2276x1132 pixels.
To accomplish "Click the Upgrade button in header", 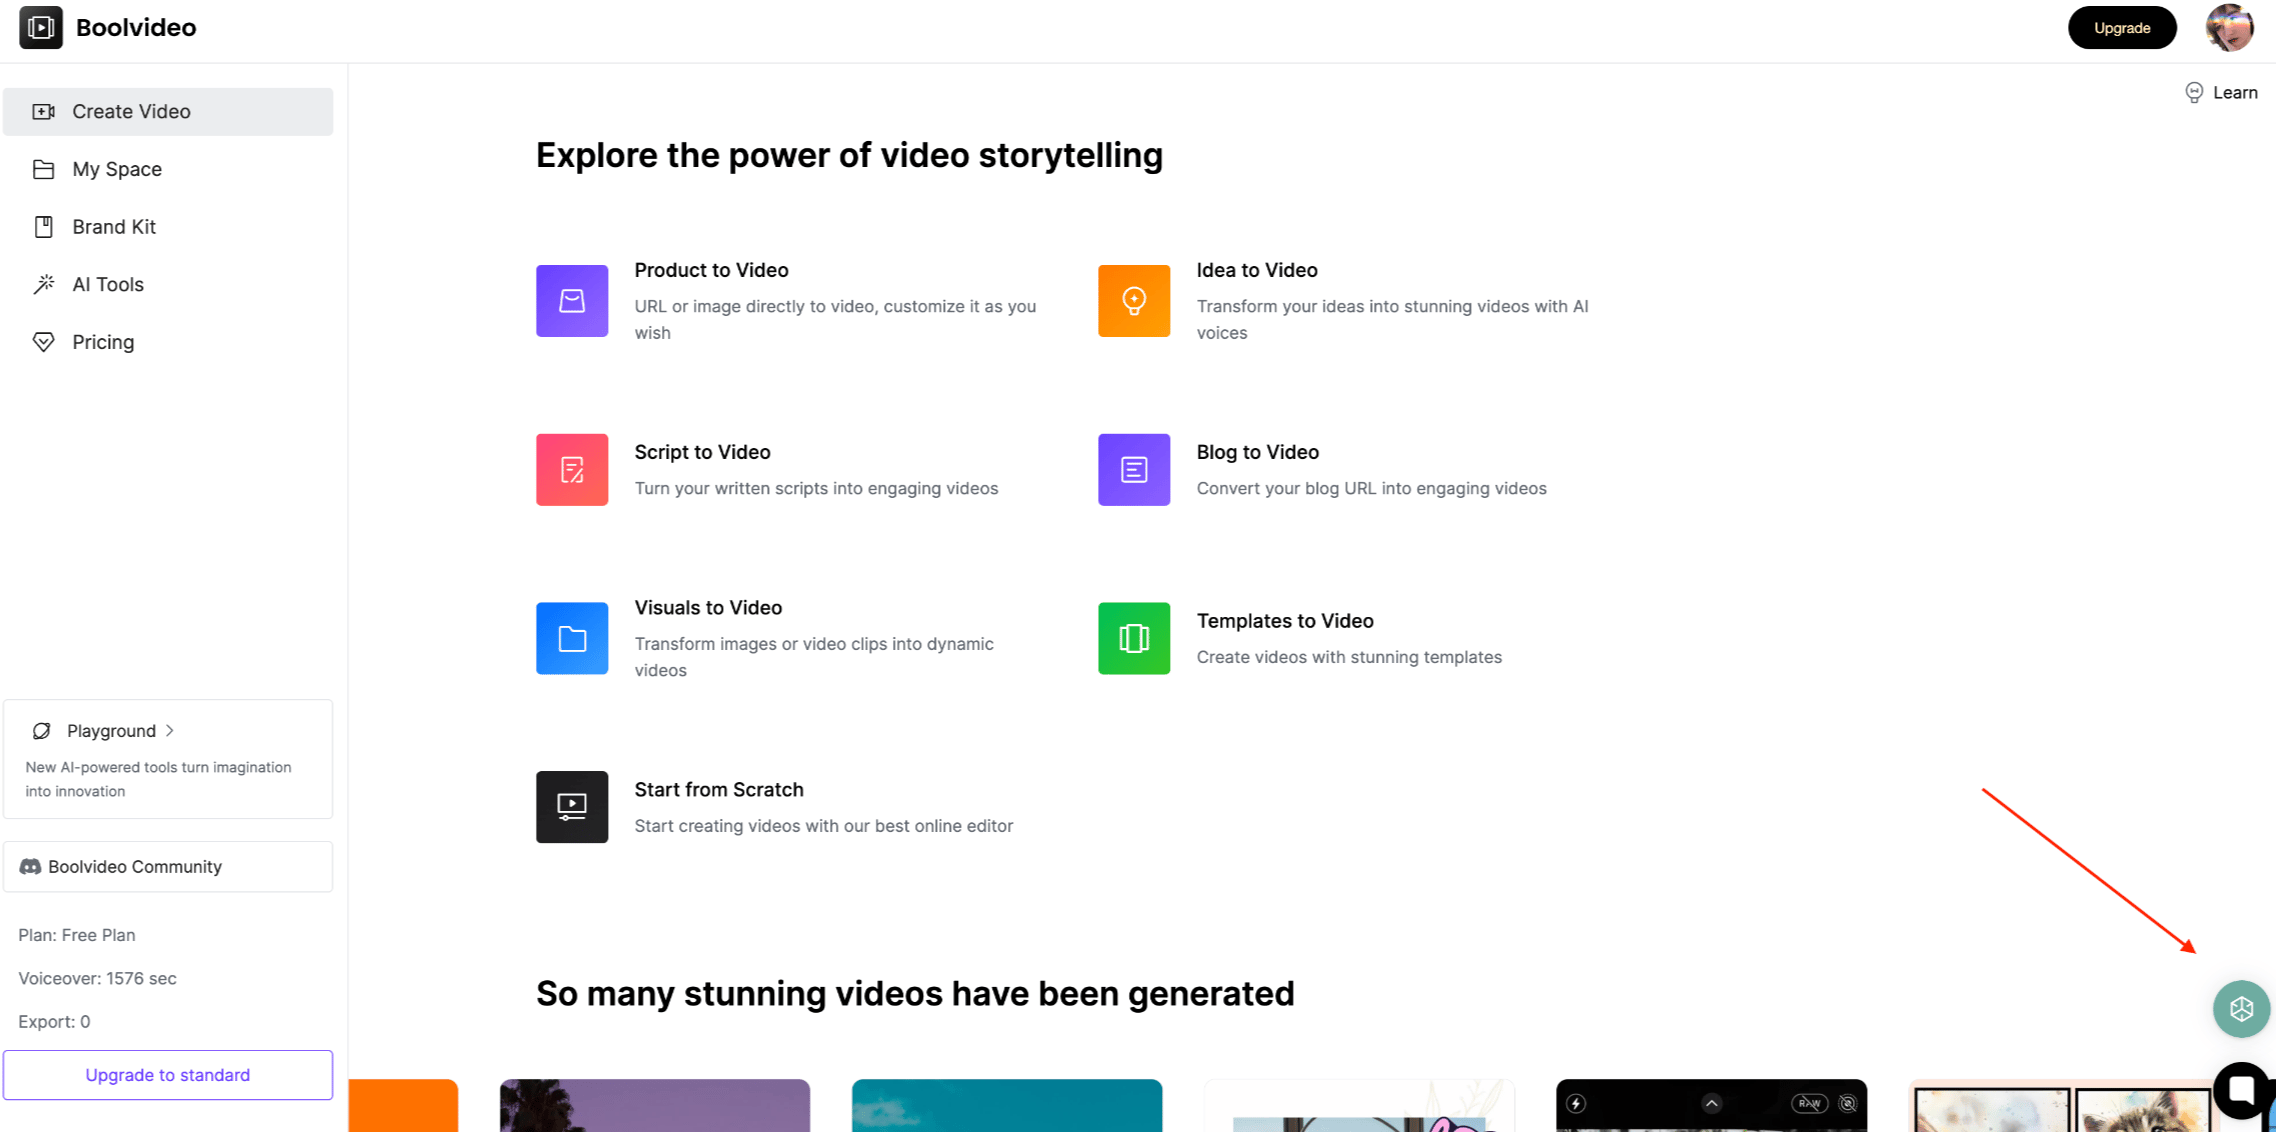I will click(x=2122, y=28).
